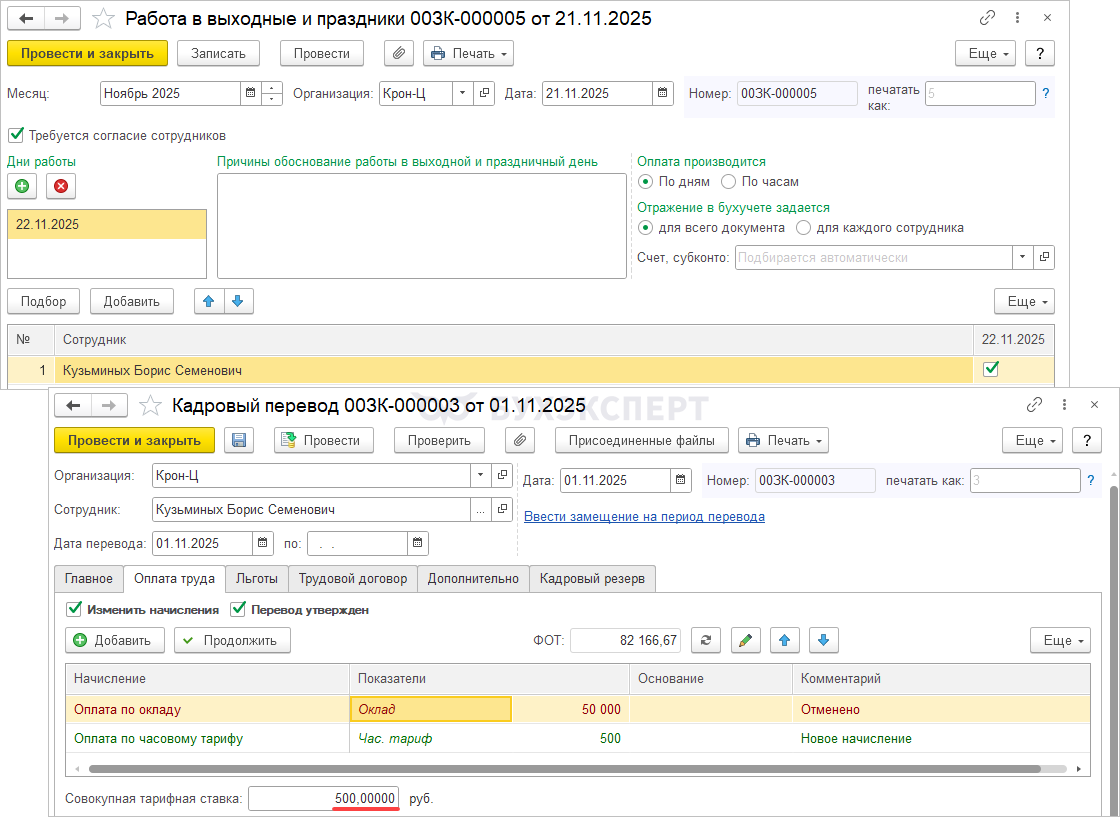Open calendar picker for Дата перевода

[x=263, y=543]
